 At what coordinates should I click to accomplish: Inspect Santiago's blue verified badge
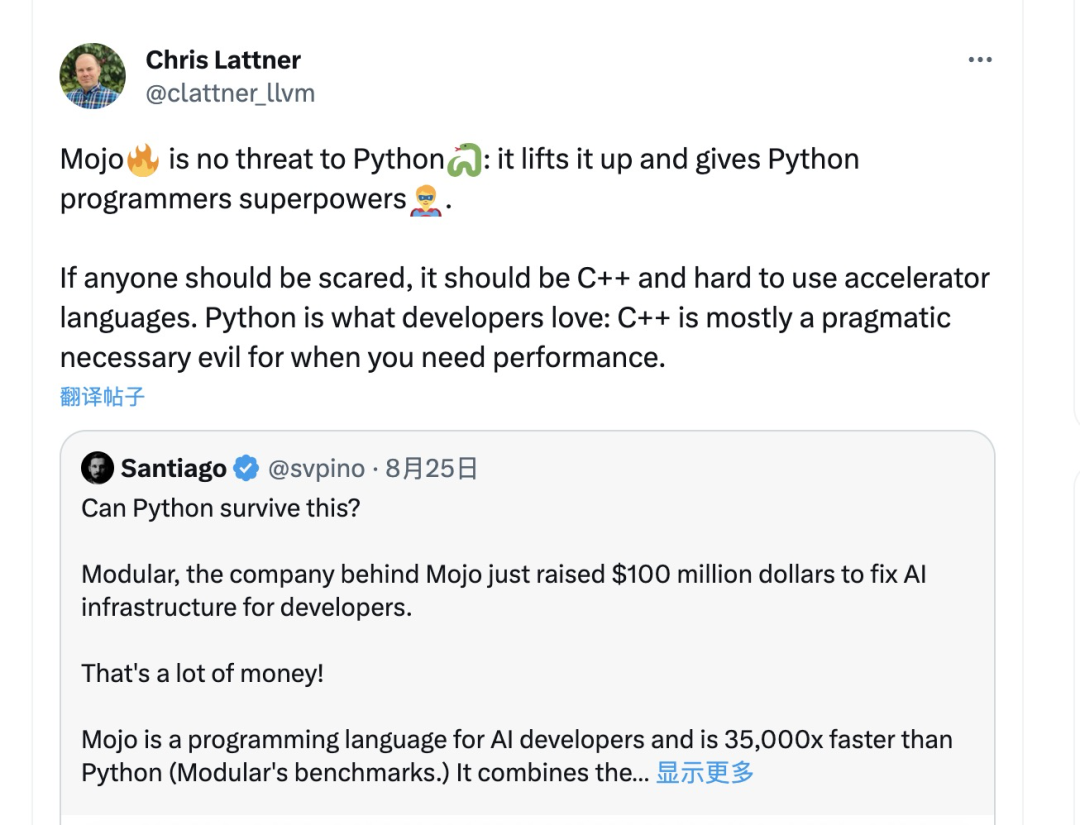(x=246, y=468)
